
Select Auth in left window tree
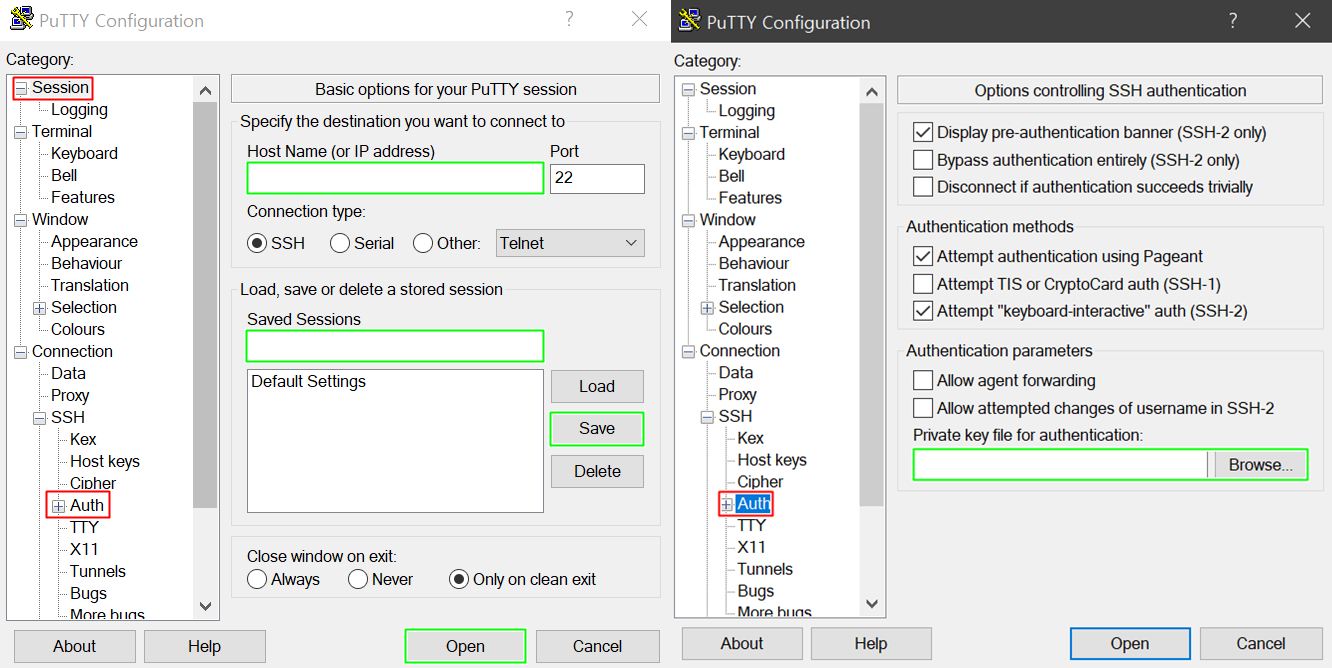(87, 506)
